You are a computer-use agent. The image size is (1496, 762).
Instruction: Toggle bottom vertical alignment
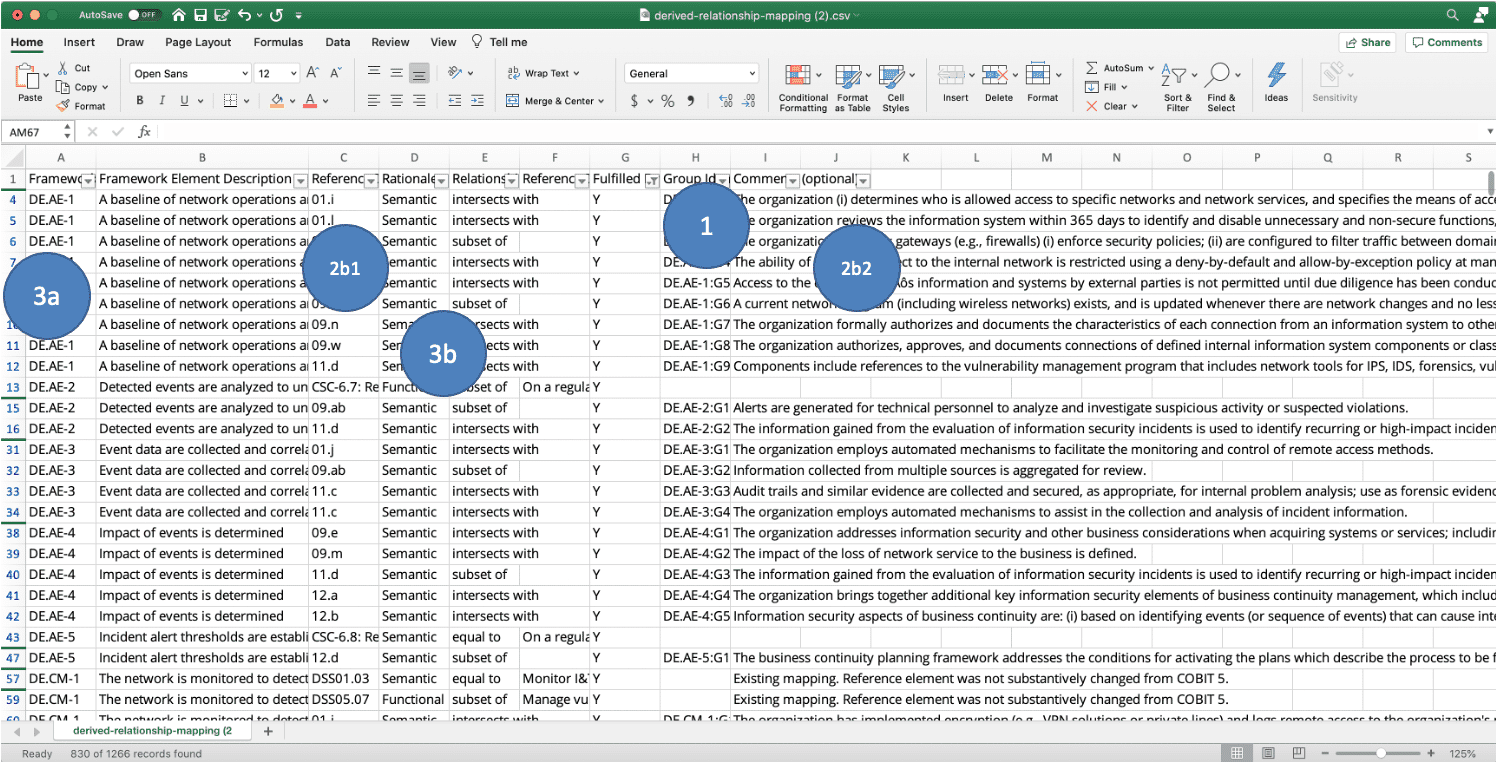click(x=419, y=73)
